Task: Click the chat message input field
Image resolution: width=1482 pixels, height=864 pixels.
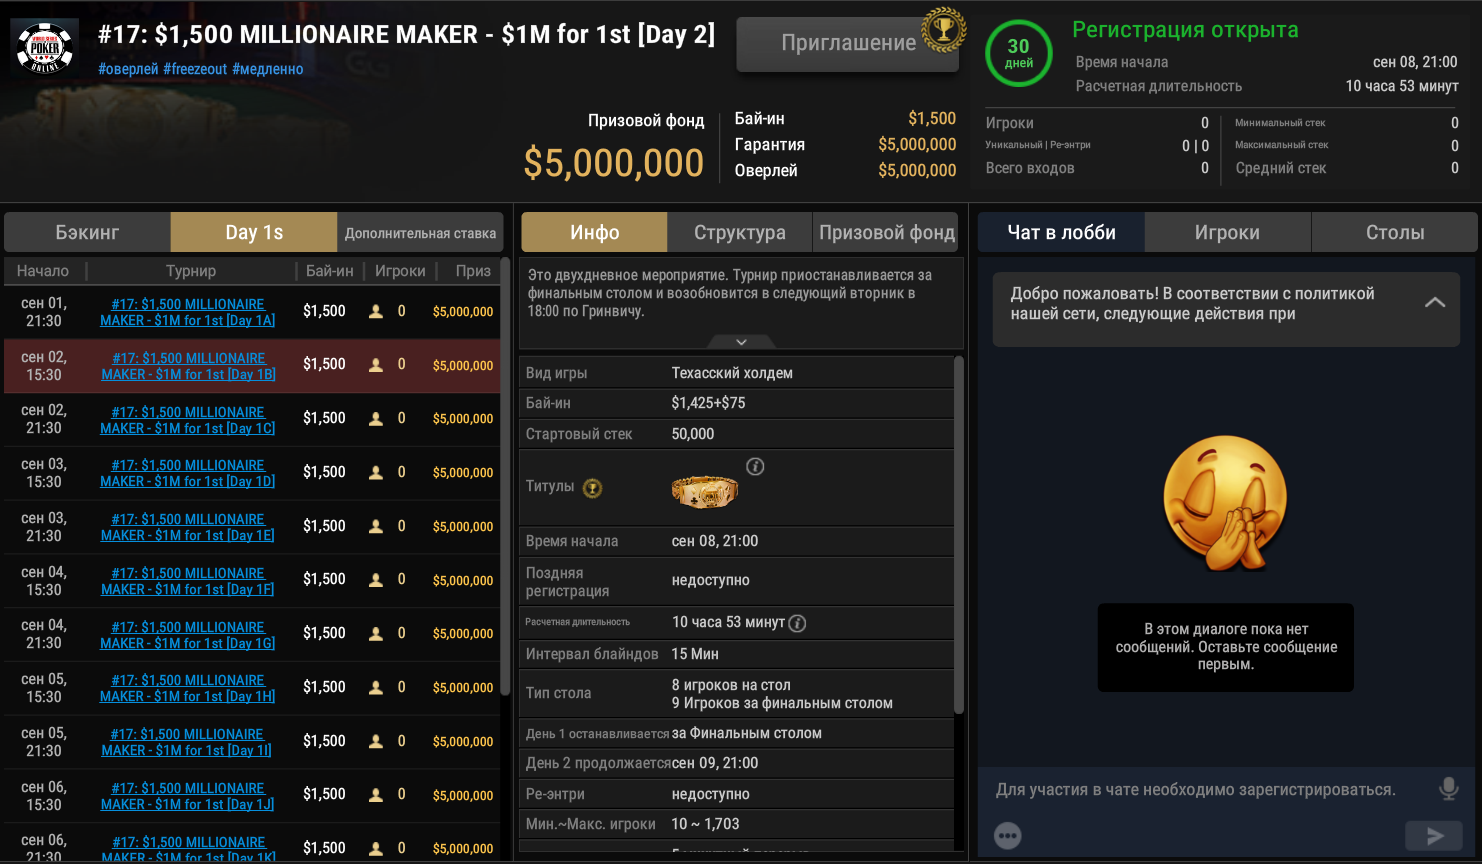Action: point(1195,790)
